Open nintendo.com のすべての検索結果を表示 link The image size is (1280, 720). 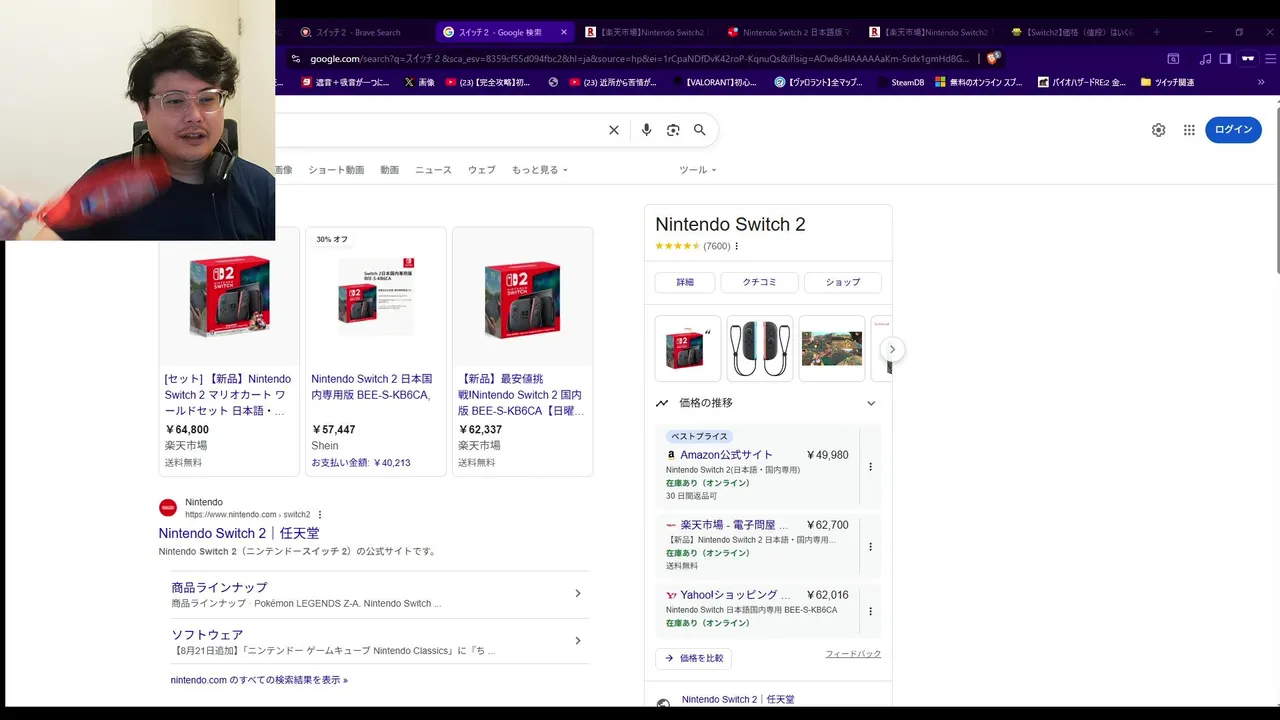(x=259, y=680)
